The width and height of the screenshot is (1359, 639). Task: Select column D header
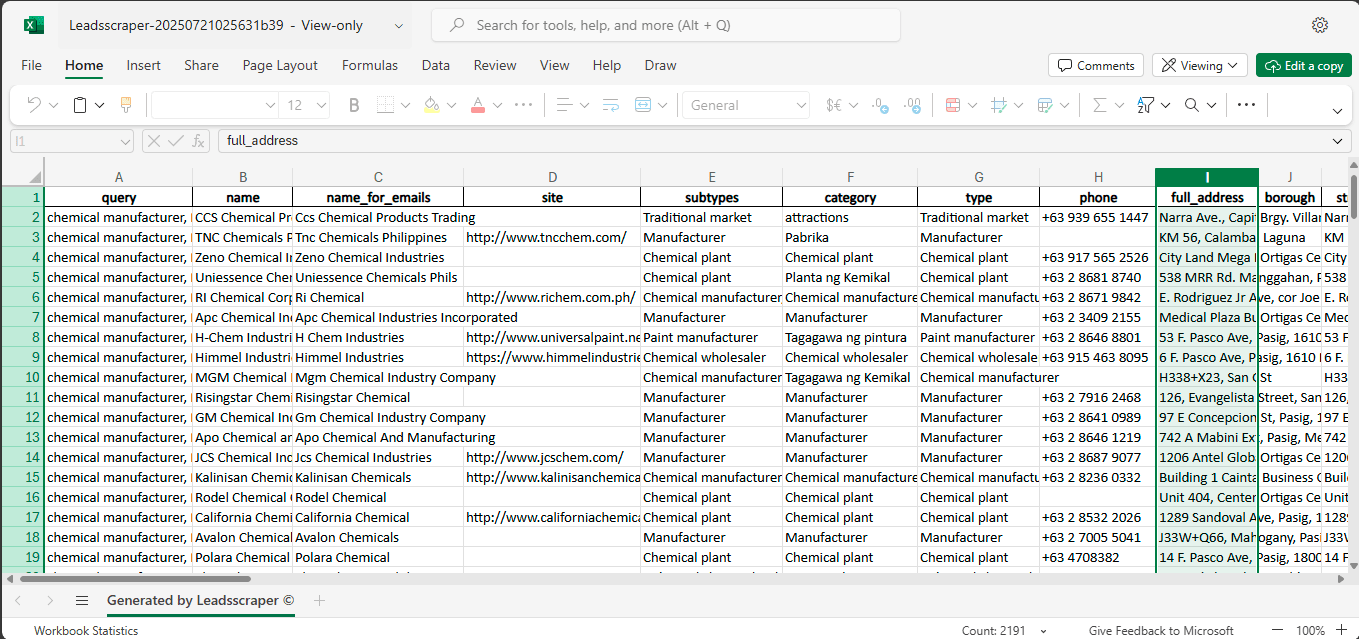coord(552,177)
